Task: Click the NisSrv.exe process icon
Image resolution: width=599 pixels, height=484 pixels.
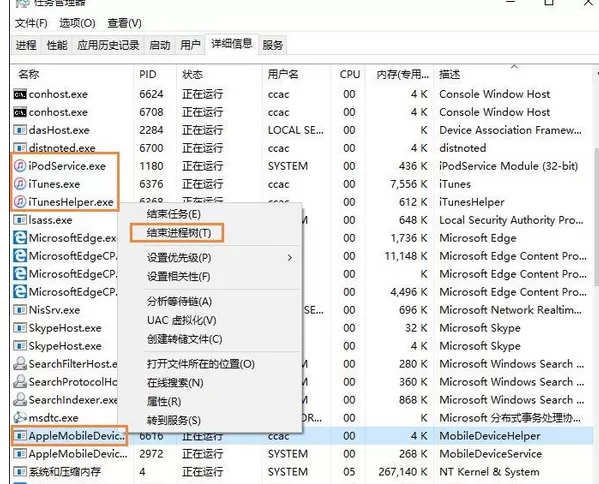Action: point(20,309)
